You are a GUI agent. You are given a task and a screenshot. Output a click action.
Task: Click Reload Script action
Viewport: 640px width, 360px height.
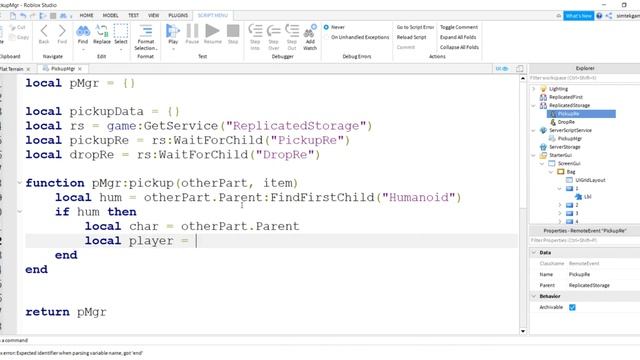[411, 37]
